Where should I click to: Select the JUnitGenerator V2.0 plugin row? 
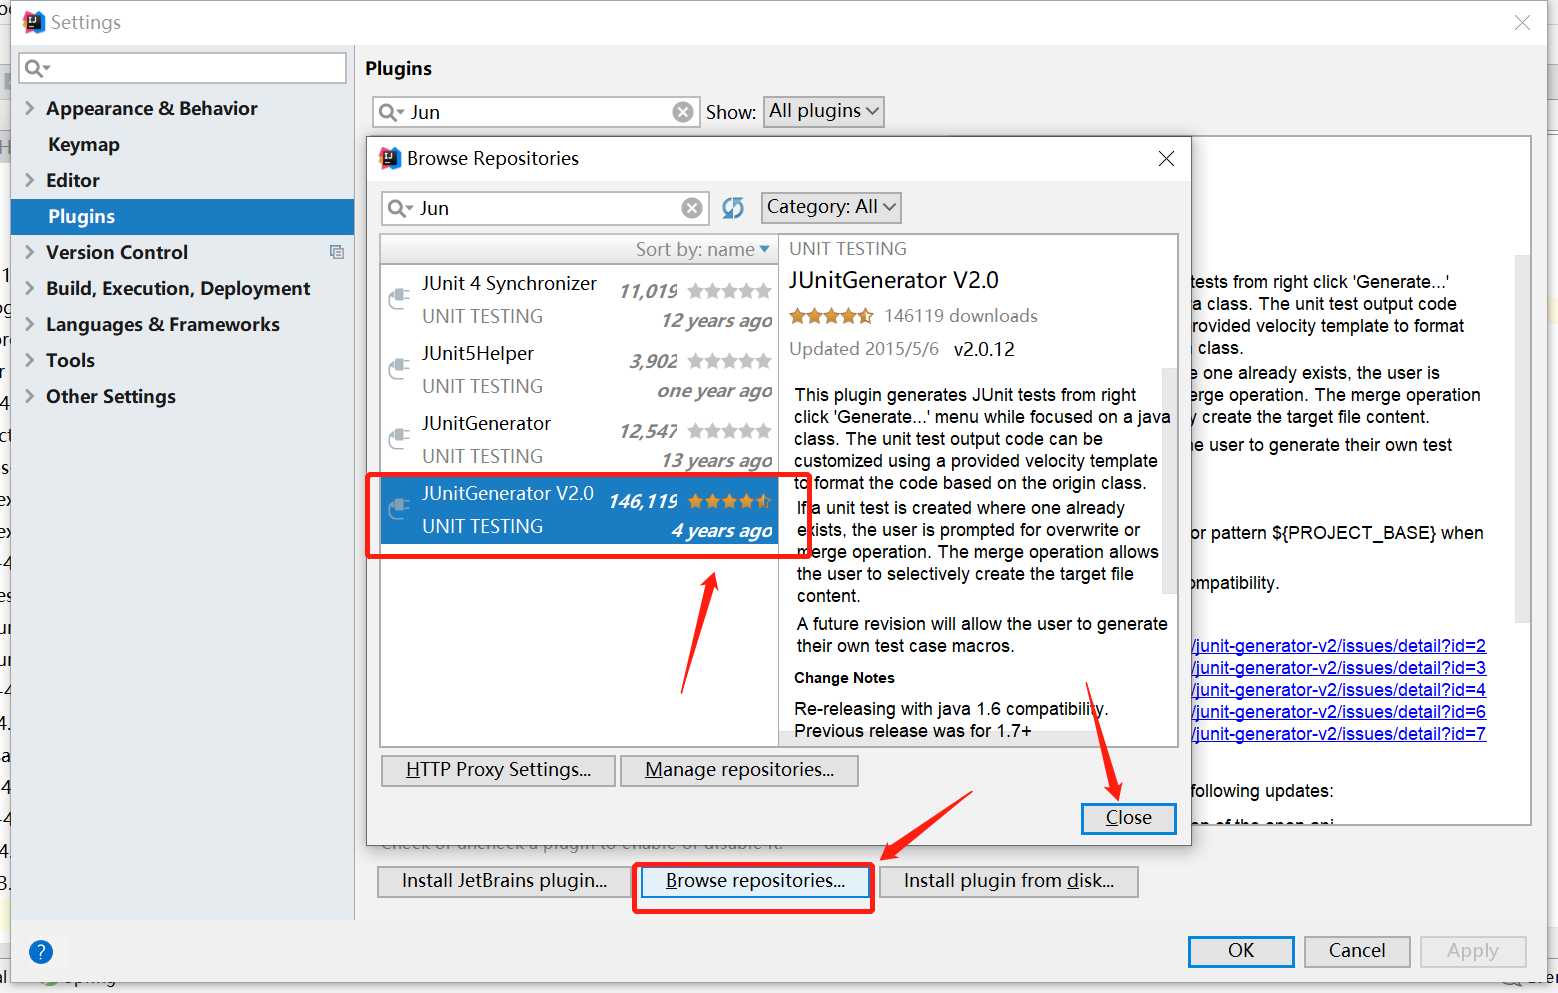579,510
